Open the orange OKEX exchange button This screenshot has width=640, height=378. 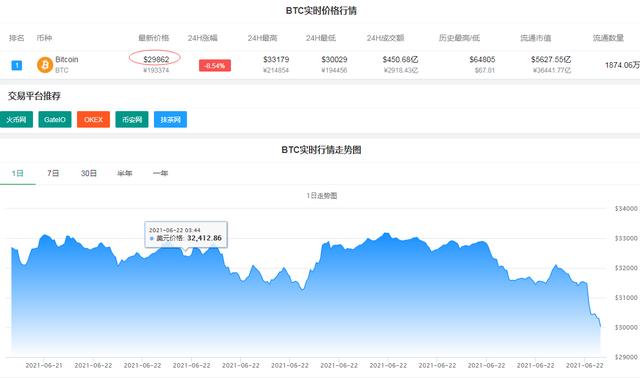tap(93, 120)
